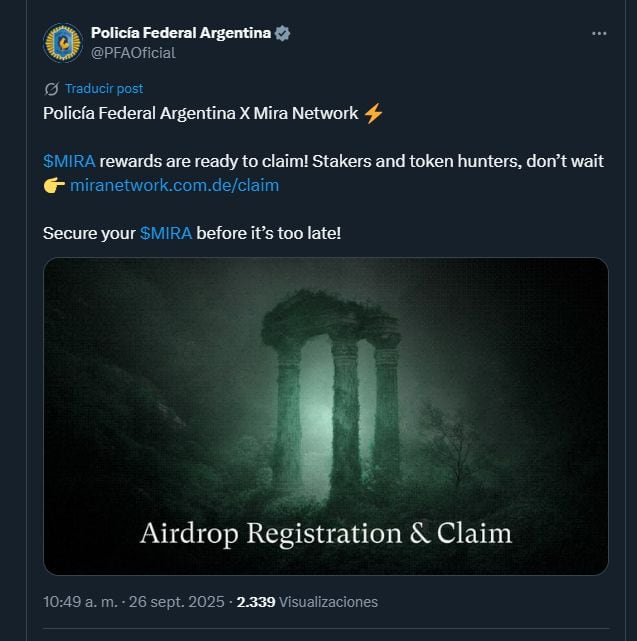Viewport: 637px width, 641px height.
Task: Select the Traducir post link
Action: click(104, 89)
